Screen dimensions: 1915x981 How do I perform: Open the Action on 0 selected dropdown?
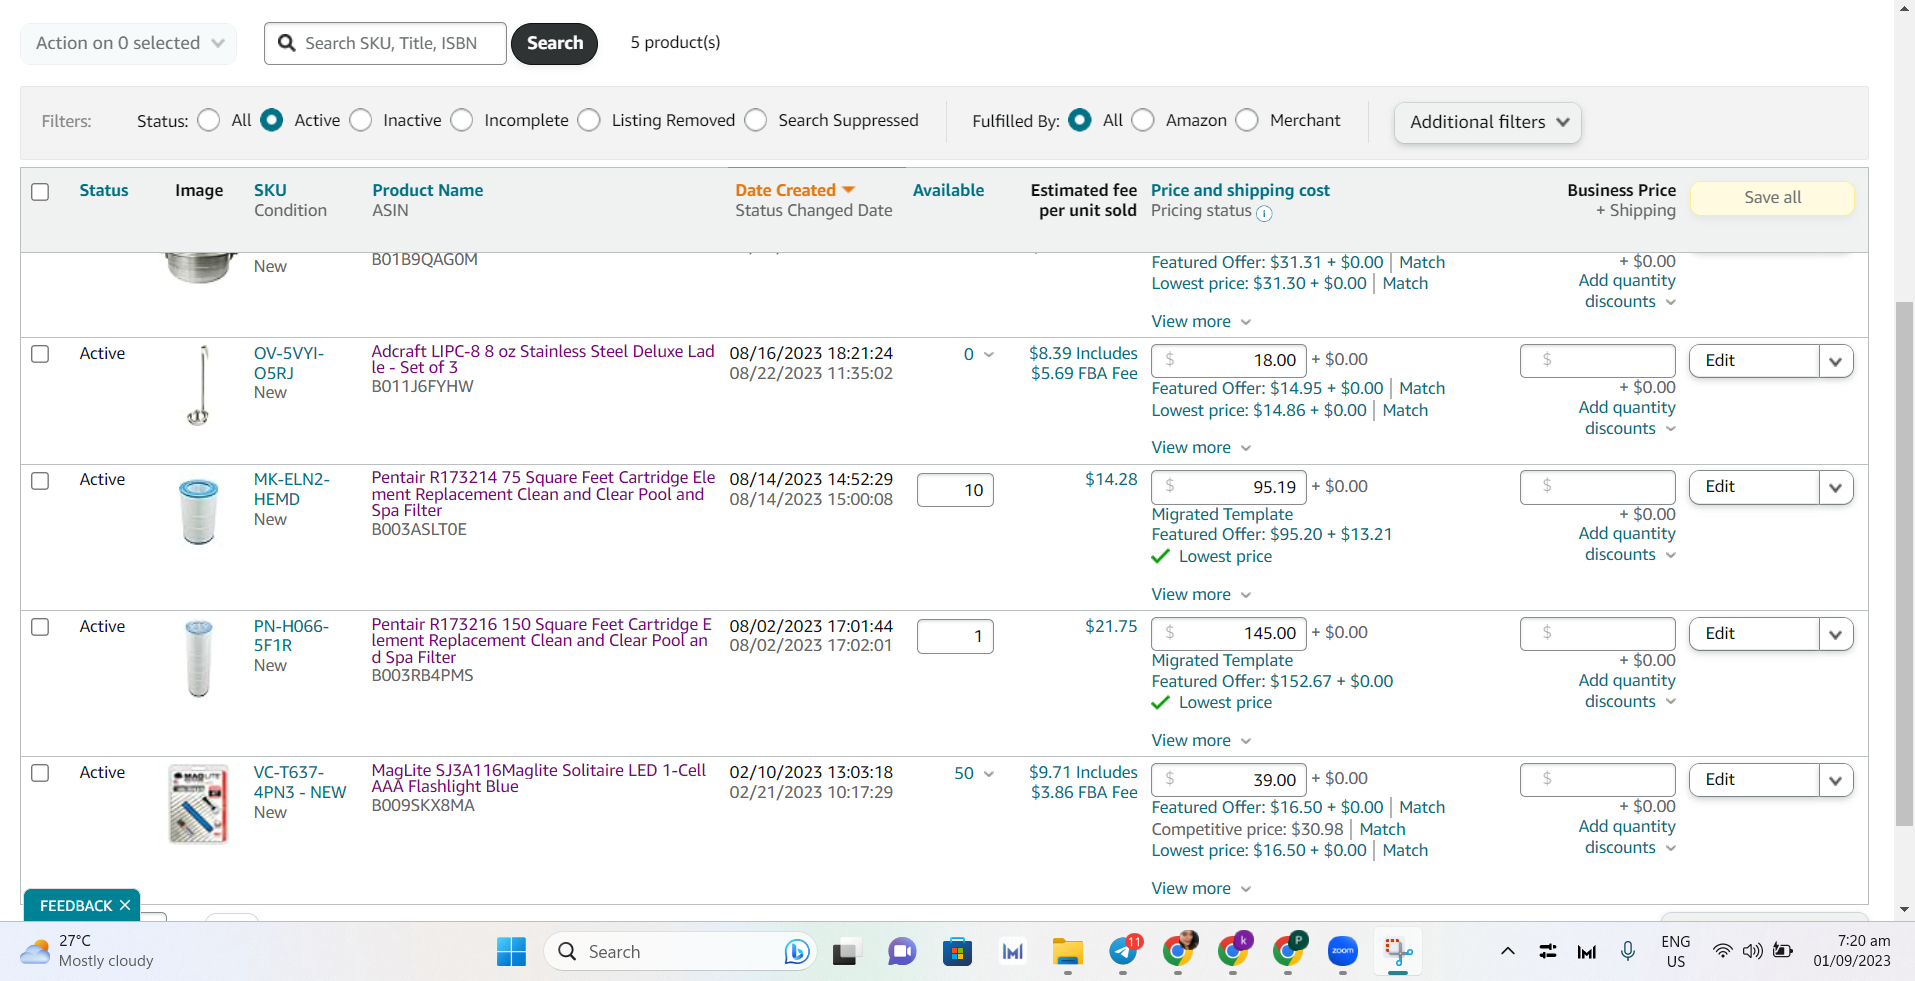tap(129, 43)
